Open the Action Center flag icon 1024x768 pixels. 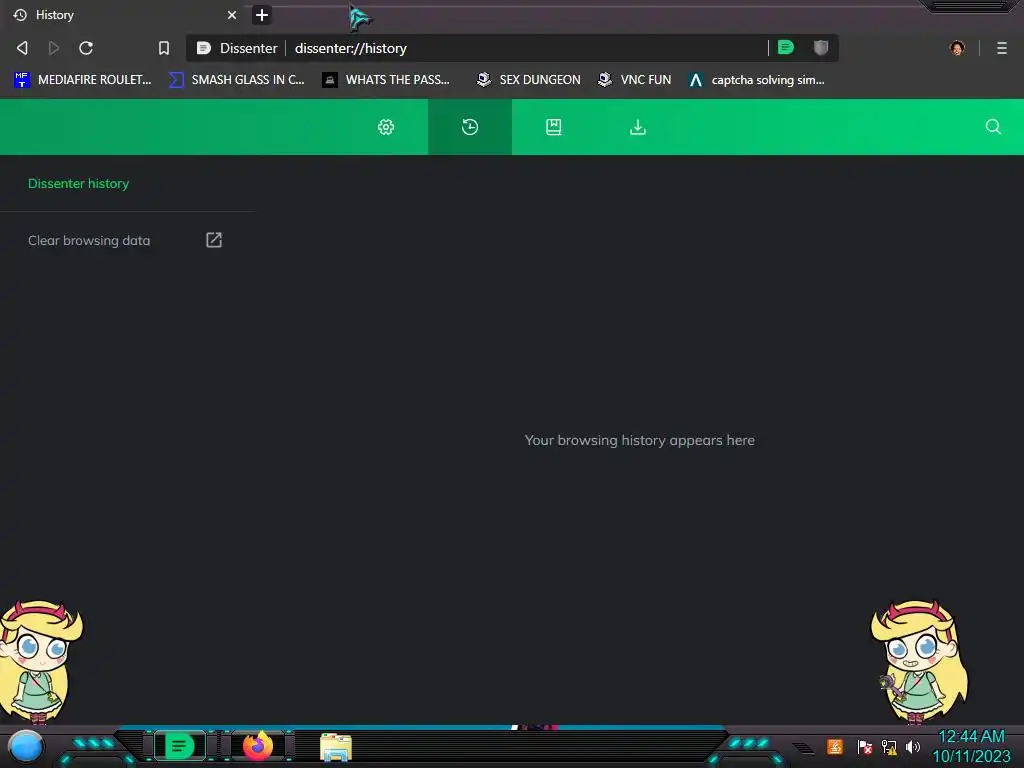(864, 746)
